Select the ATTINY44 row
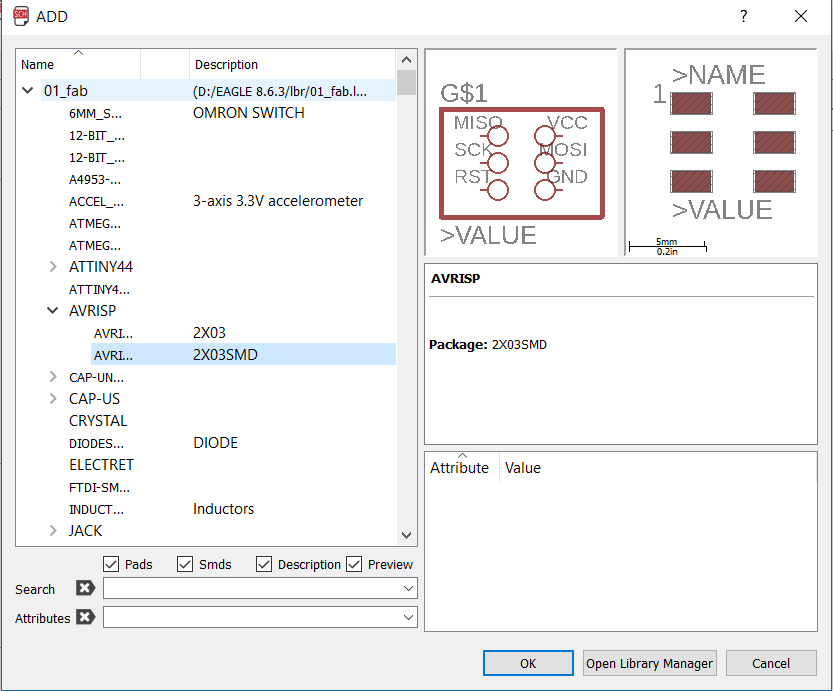The height and width of the screenshot is (691, 833). [x=206, y=267]
